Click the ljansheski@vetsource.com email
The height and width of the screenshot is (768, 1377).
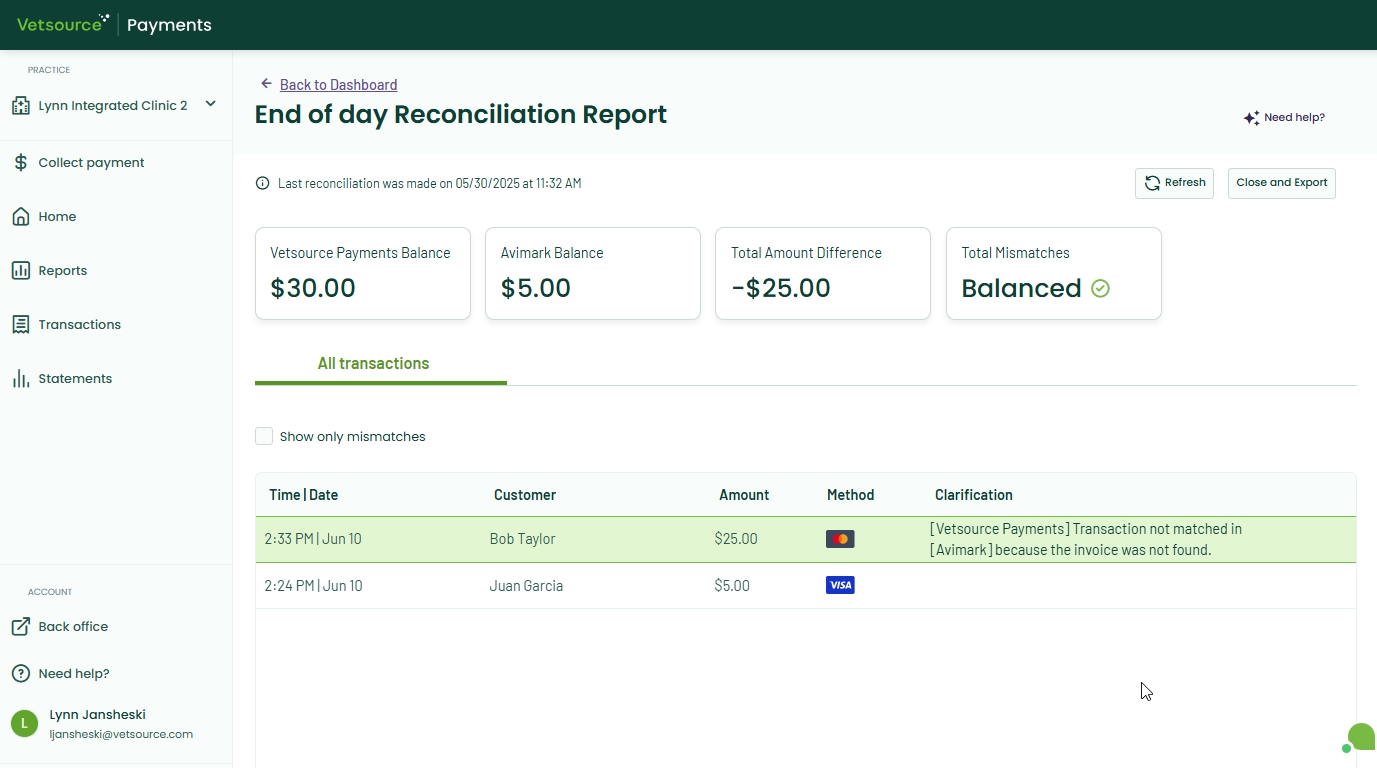[121, 734]
